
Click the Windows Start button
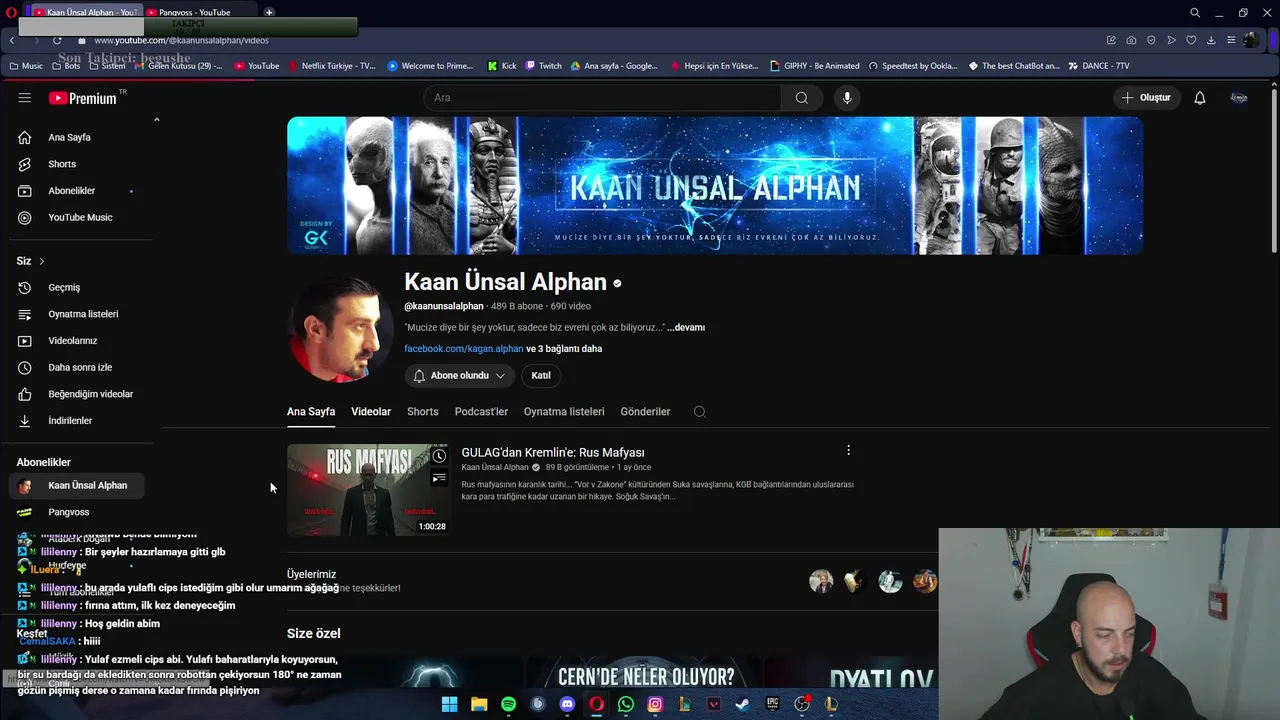click(x=450, y=704)
